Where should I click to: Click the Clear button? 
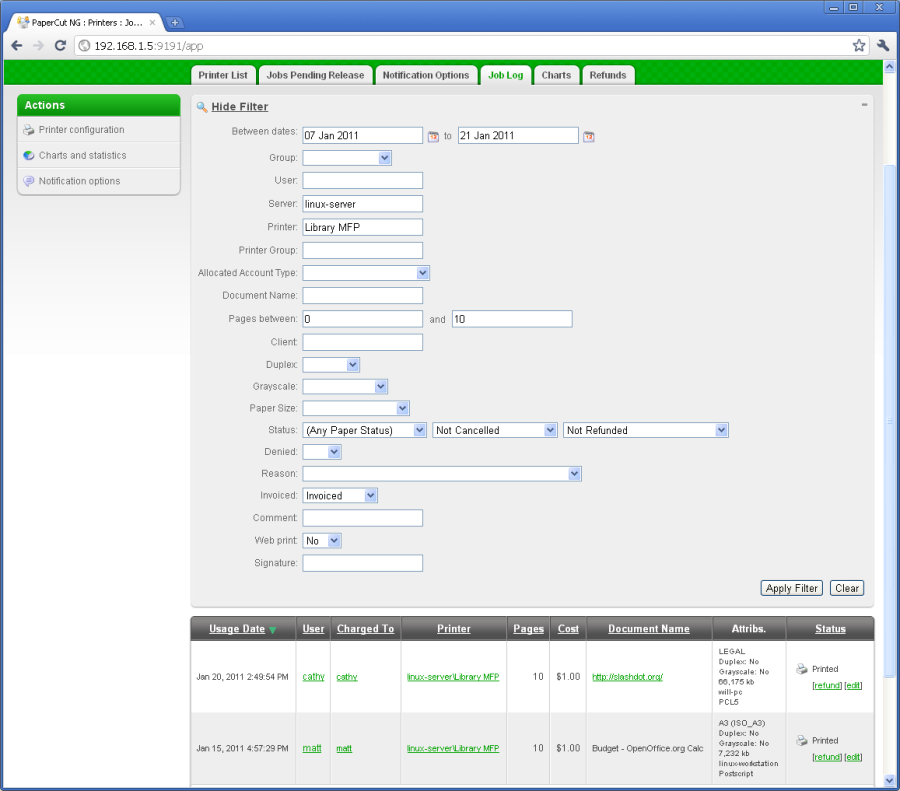coord(847,588)
